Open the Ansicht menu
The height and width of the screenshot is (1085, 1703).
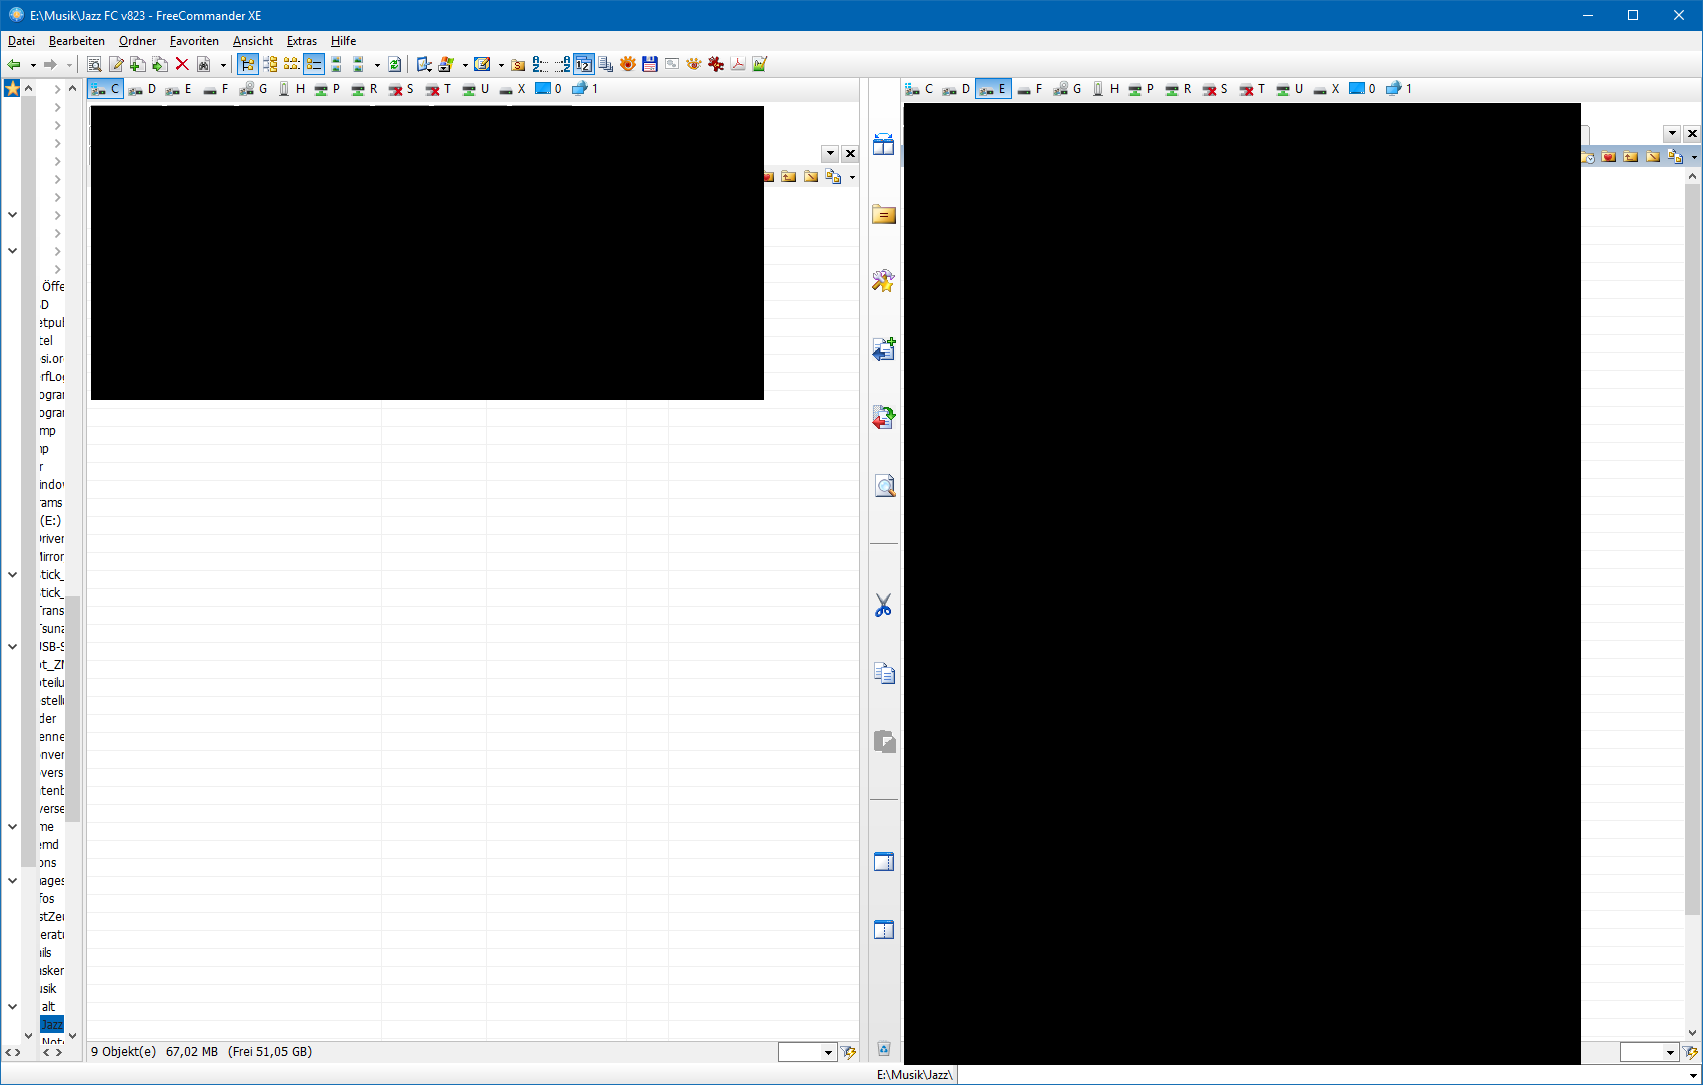pos(253,41)
